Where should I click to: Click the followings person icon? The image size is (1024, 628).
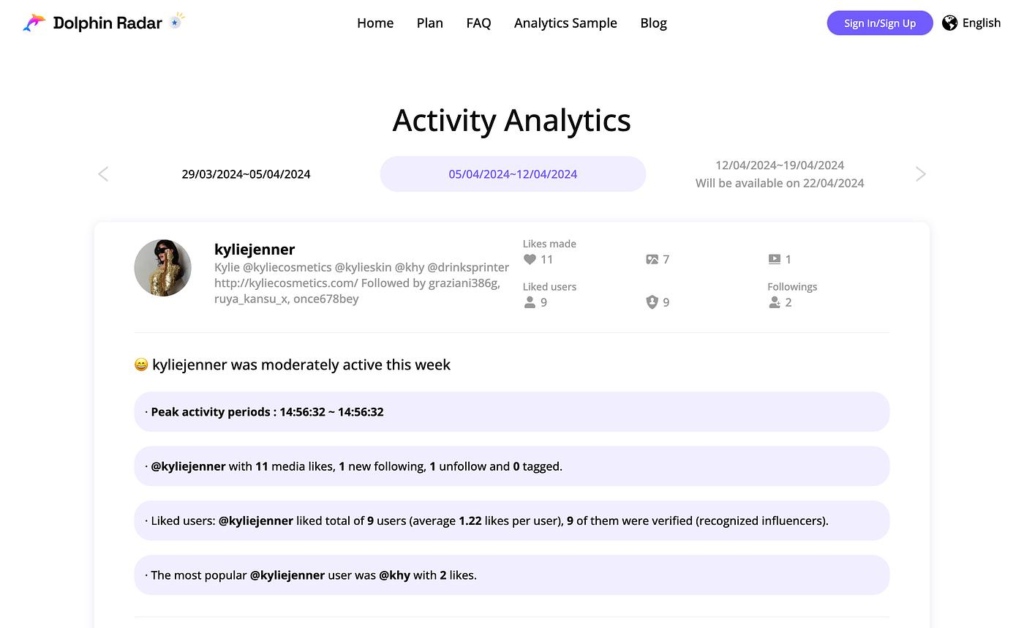tap(775, 302)
